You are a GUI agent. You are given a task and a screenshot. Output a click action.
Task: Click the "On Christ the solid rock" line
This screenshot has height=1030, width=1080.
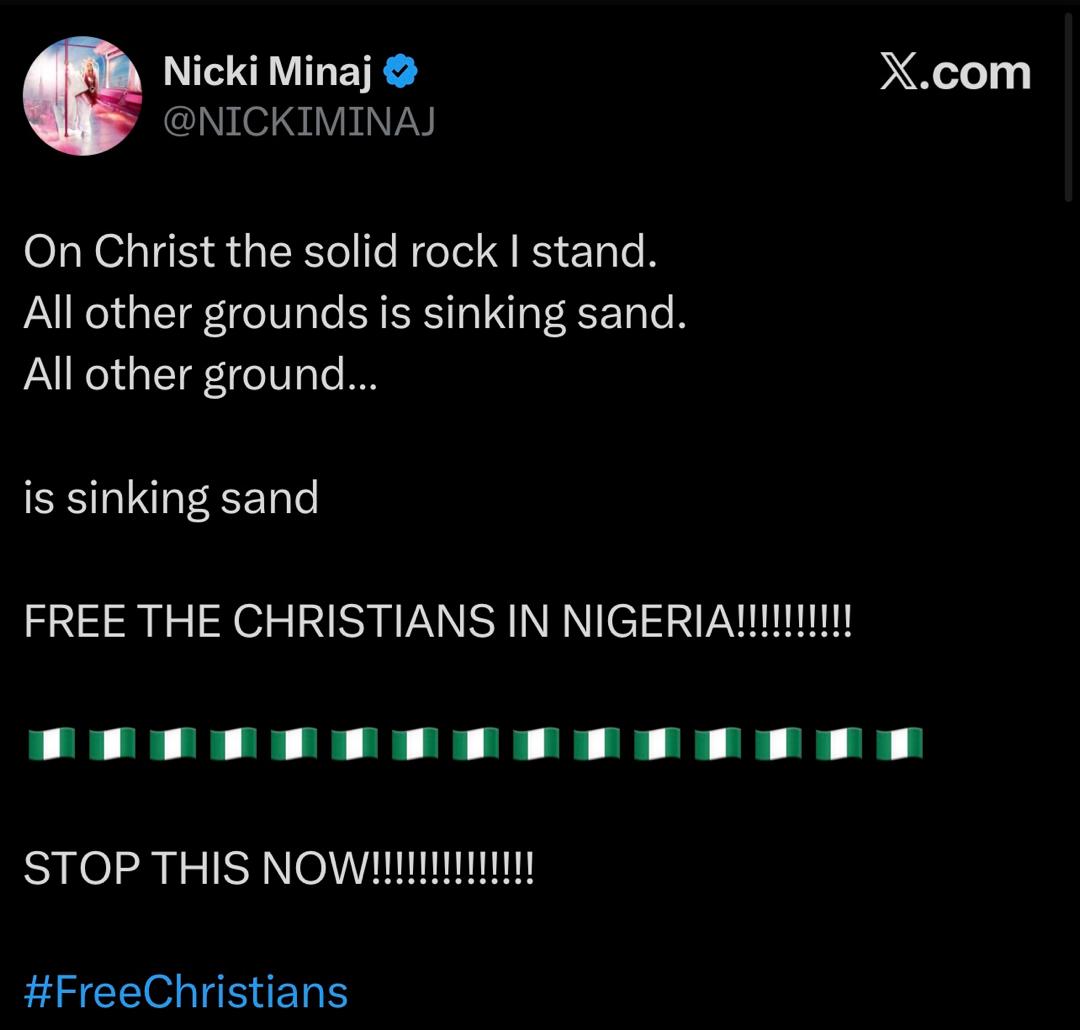click(x=340, y=252)
